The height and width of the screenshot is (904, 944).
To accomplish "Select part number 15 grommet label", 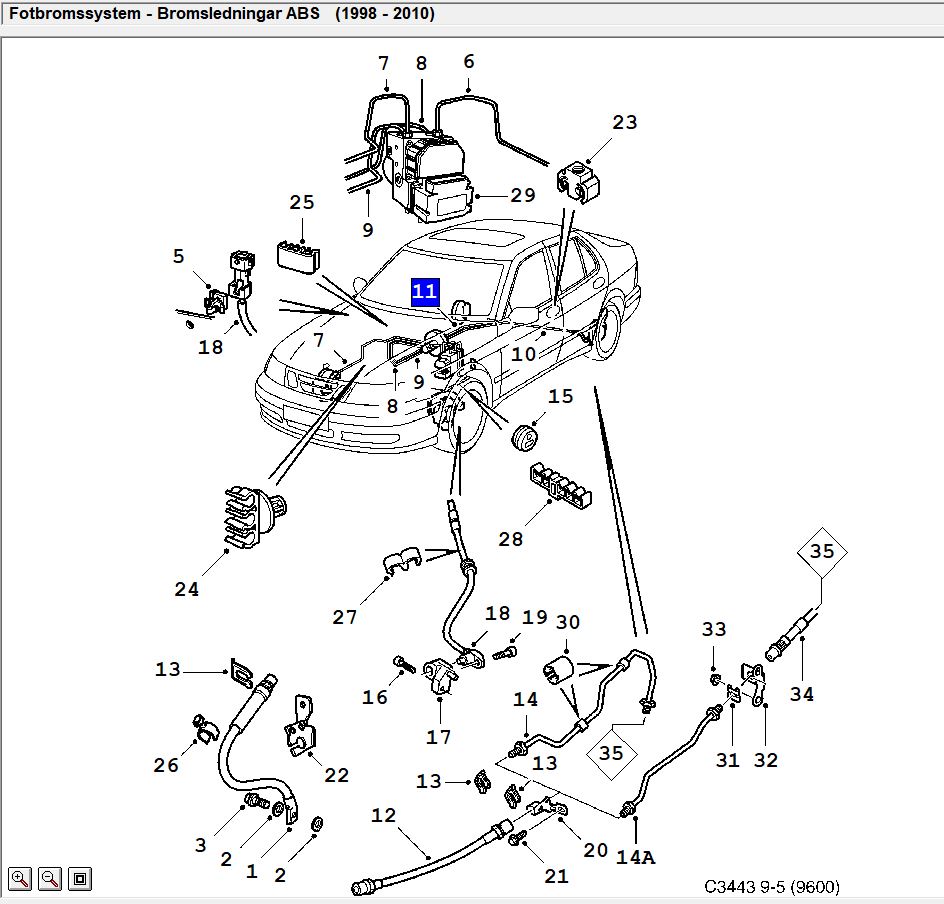I will 560,396.
